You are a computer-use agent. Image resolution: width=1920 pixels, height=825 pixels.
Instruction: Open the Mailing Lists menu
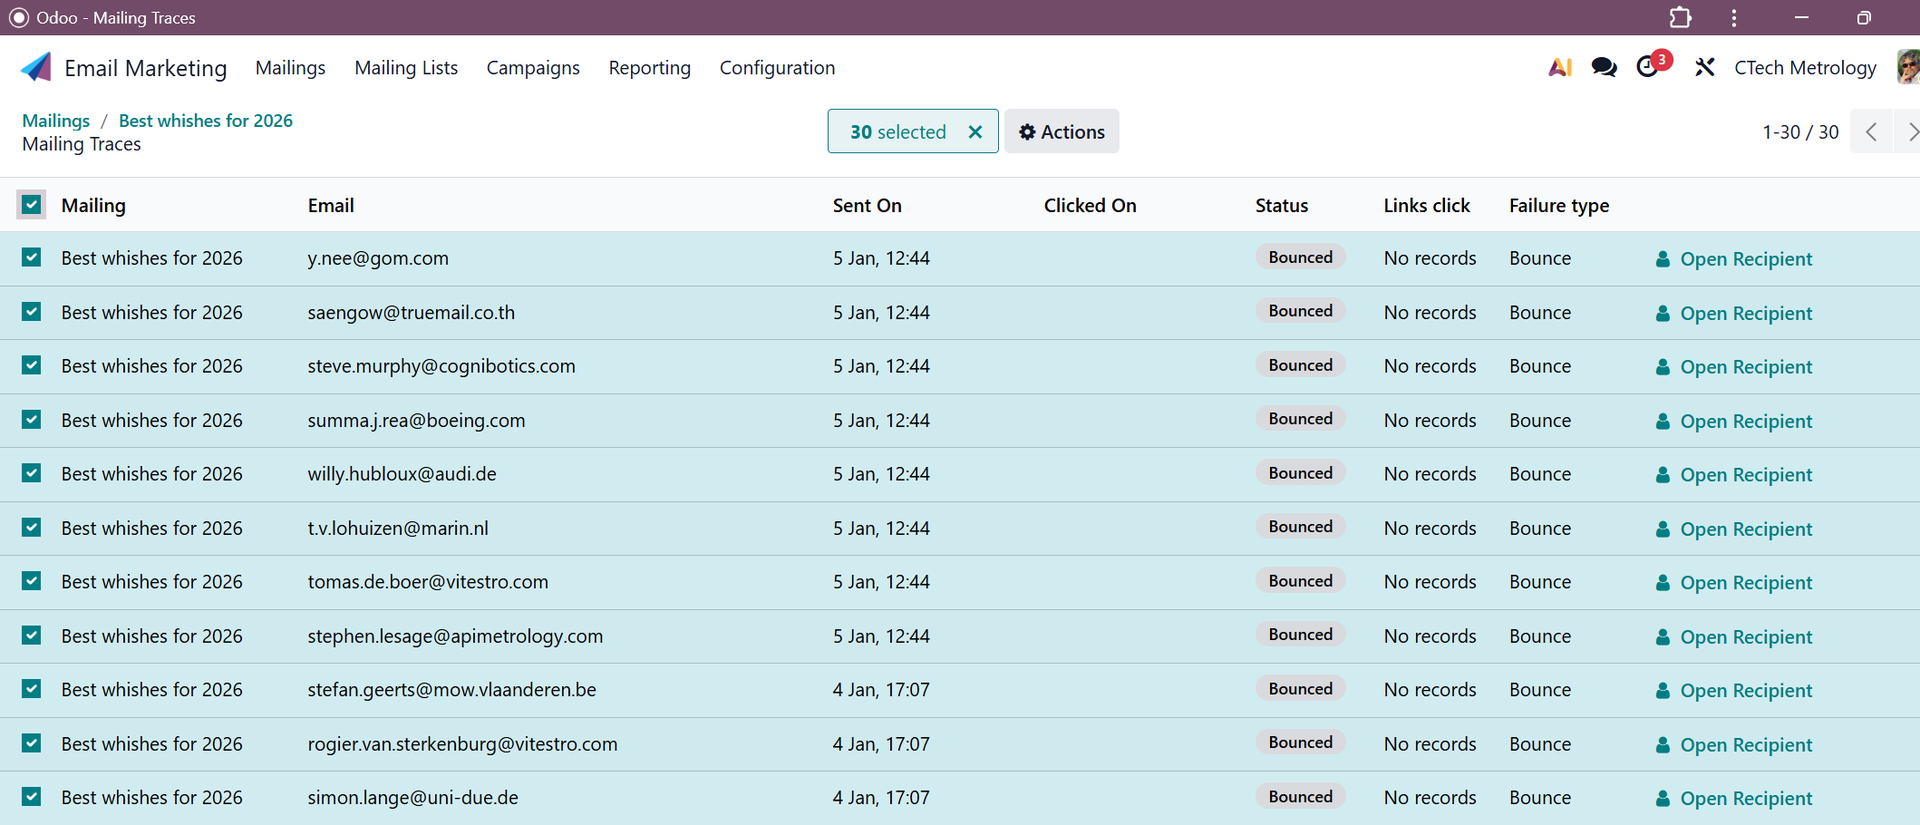406,68
